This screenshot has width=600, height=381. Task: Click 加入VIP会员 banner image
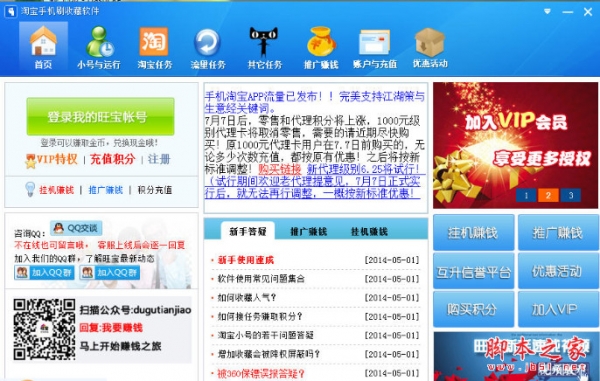[x=515, y=145]
